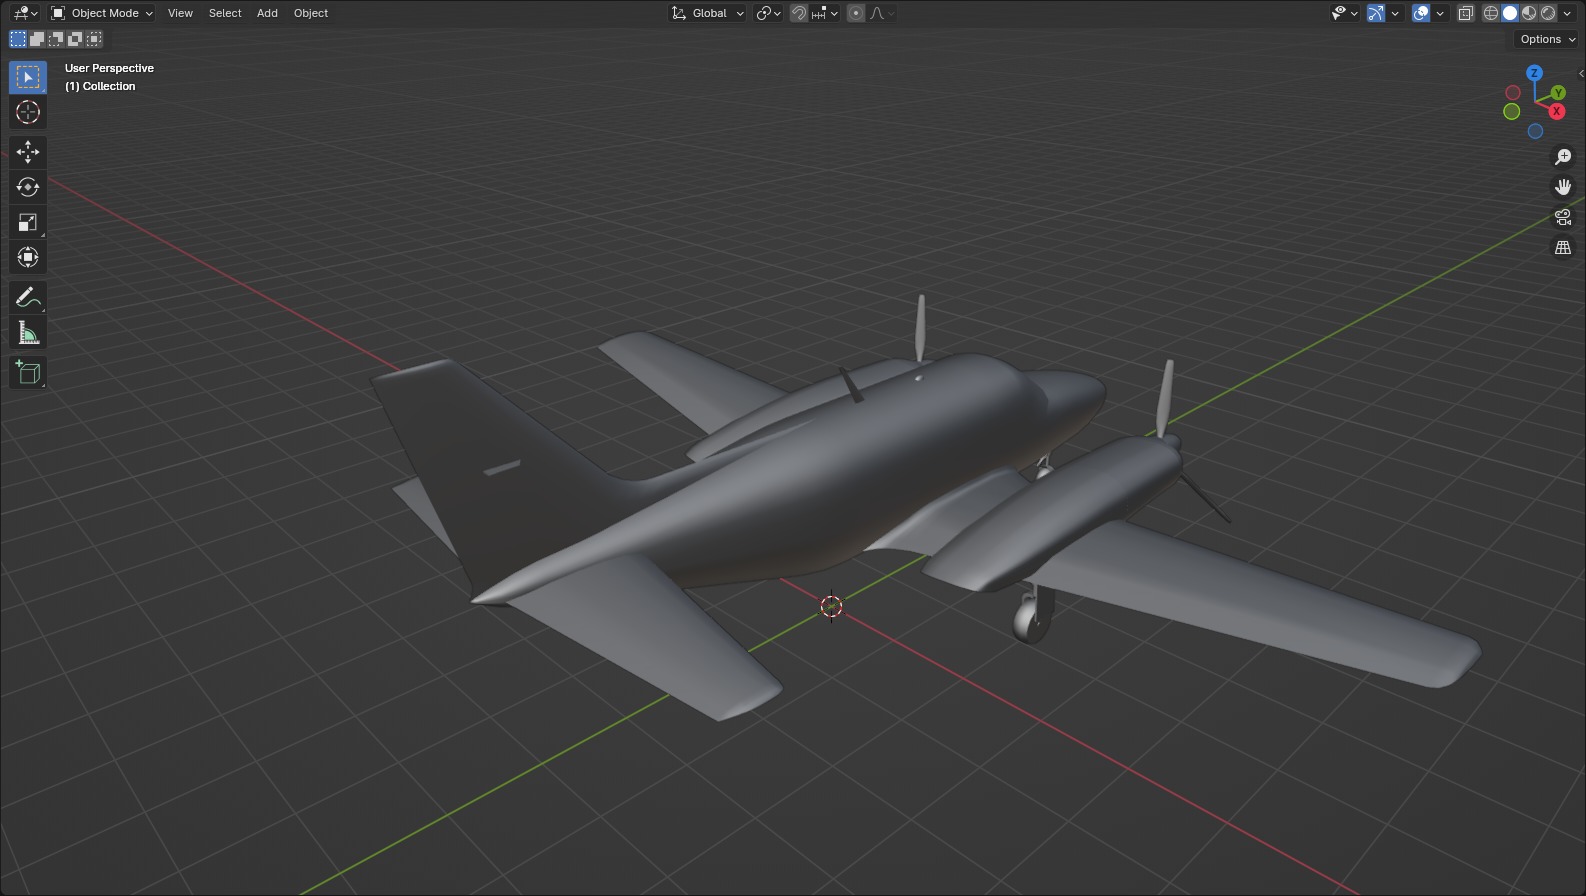Screen dimensions: 1586x896
Task: Open the Object menu
Action: 311,13
